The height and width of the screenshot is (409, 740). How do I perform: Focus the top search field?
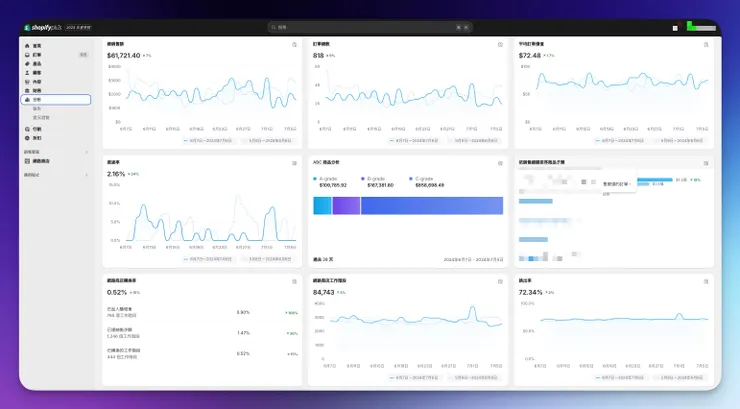coord(370,27)
